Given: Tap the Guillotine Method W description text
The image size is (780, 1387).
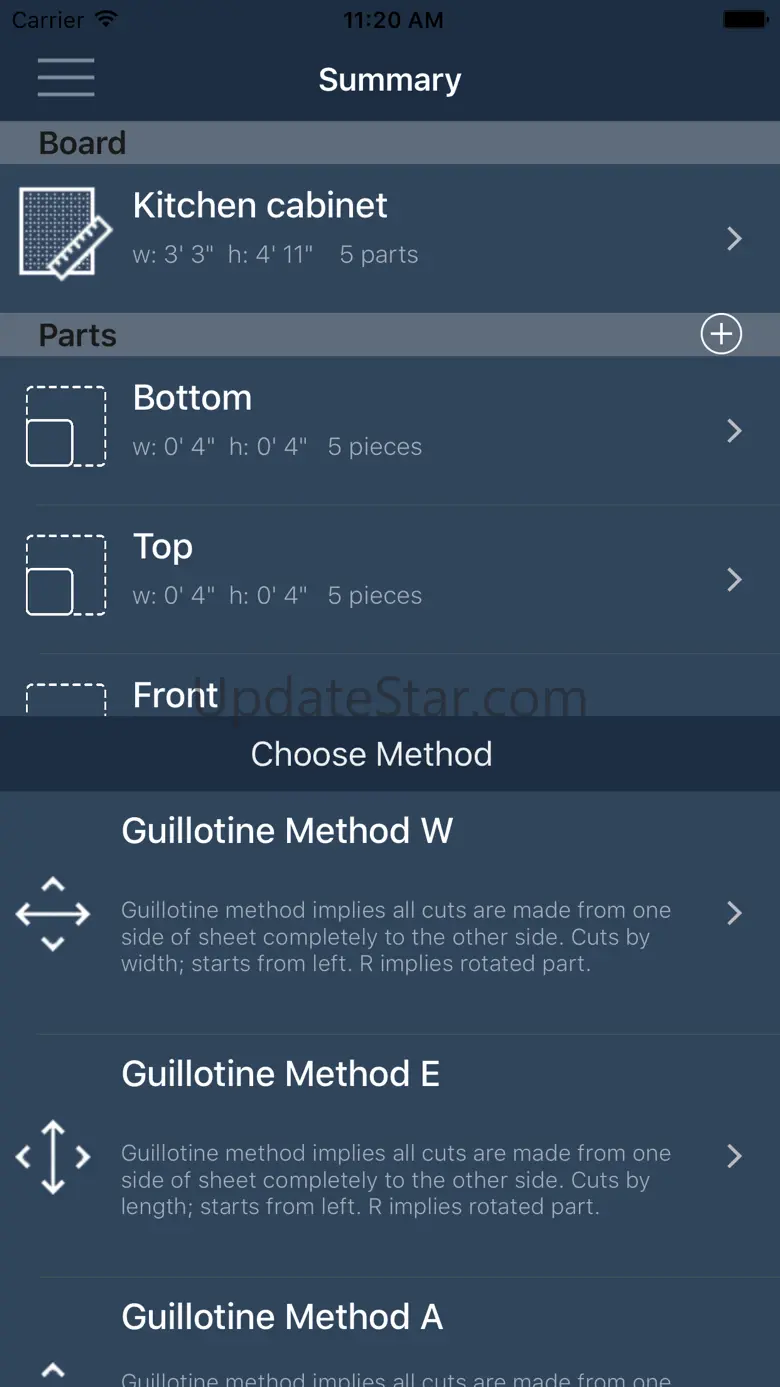Looking at the screenshot, I should tap(396, 937).
